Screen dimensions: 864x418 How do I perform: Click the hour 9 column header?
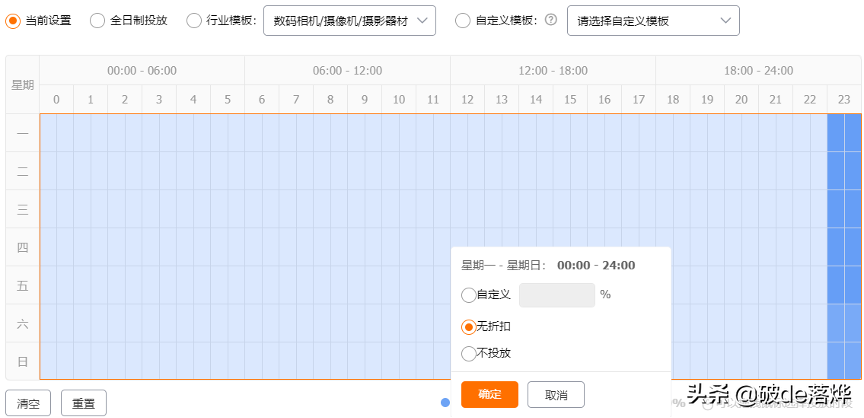pos(365,99)
